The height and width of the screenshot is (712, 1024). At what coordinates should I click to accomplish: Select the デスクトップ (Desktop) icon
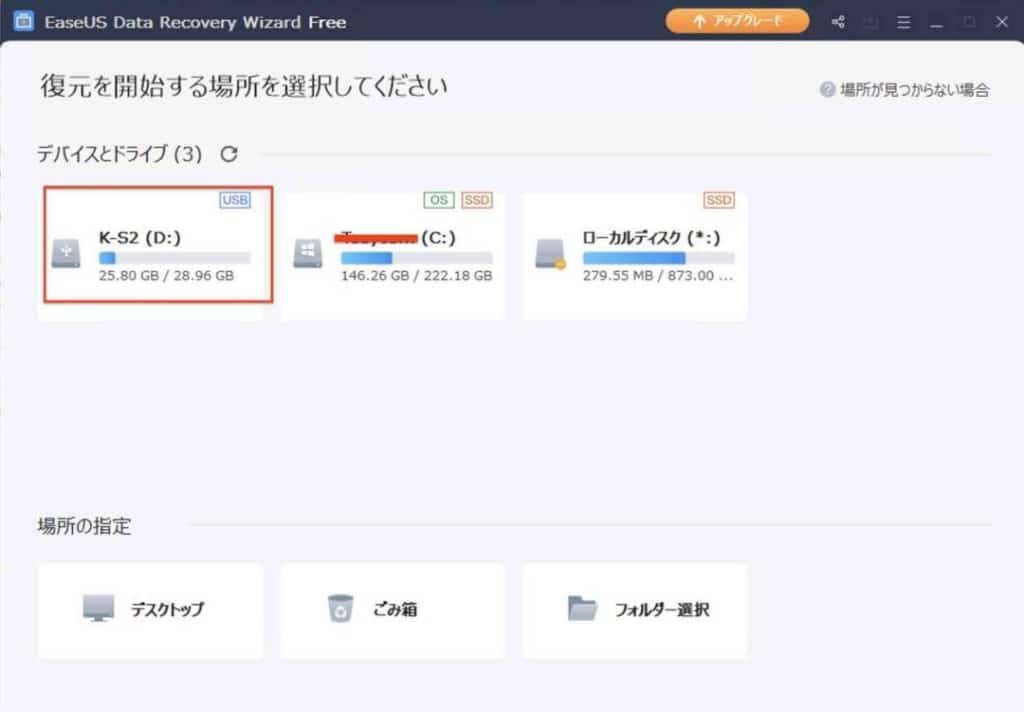(97, 609)
